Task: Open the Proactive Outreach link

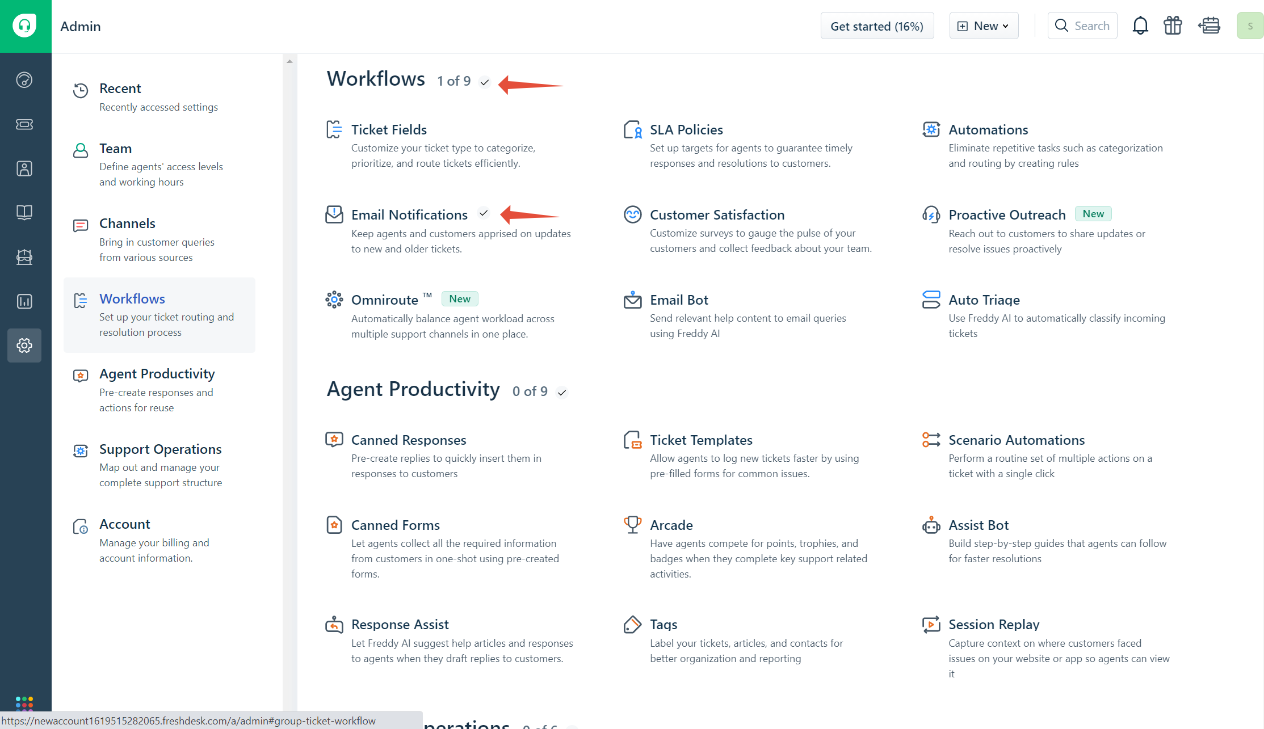Action: click(x=1007, y=215)
